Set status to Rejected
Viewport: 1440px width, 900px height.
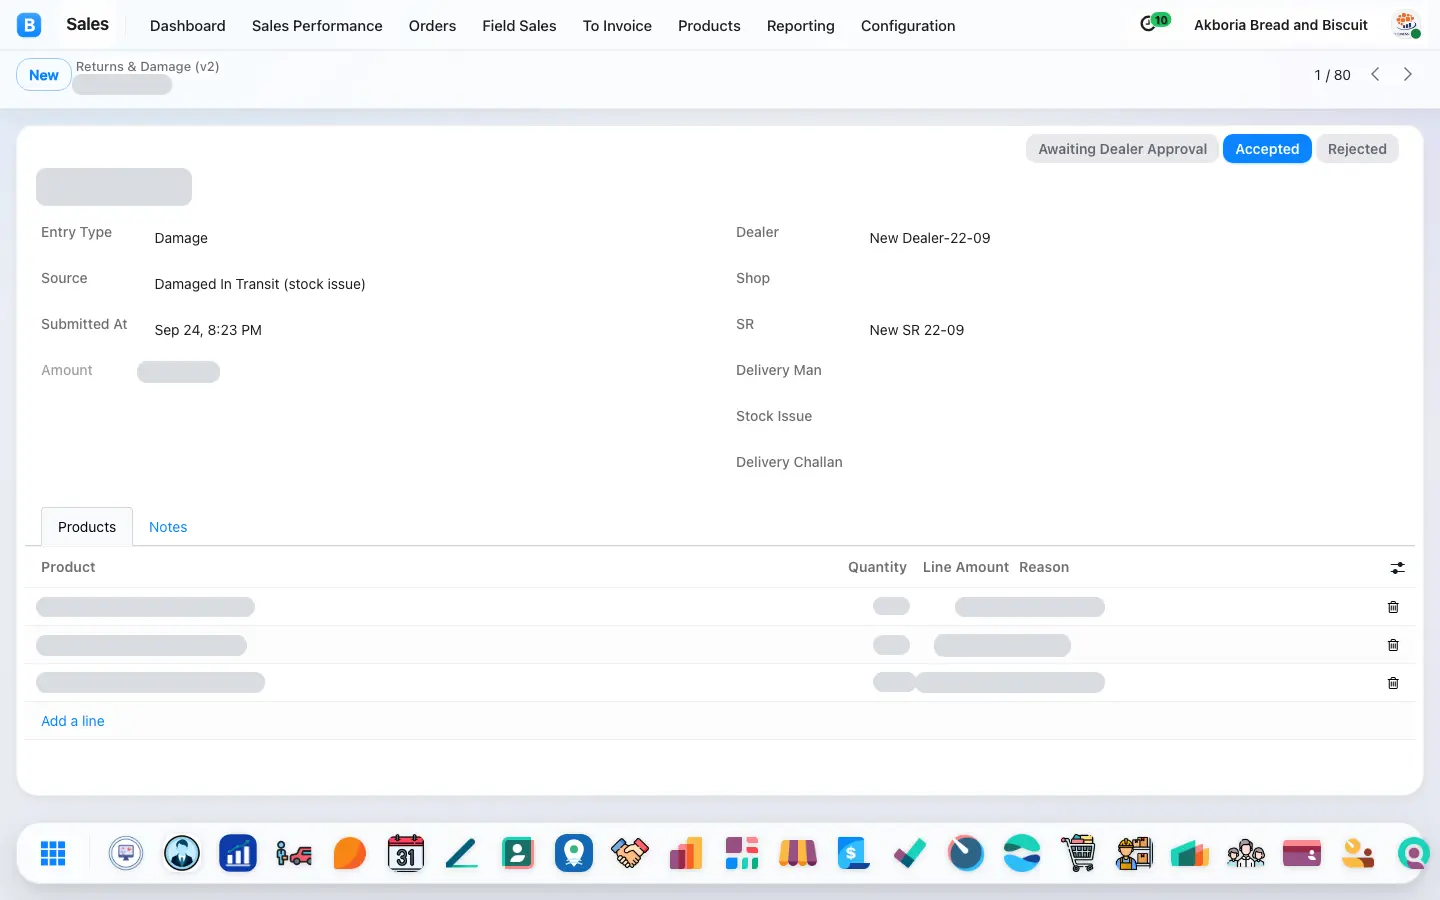point(1357,149)
